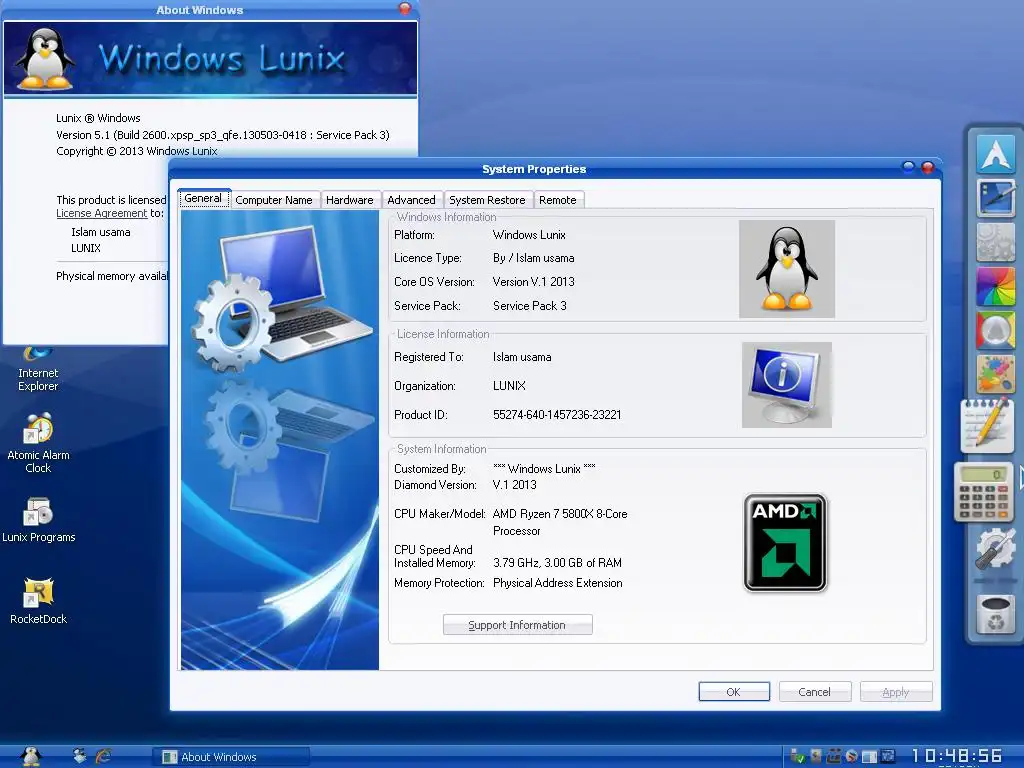
Task: Switch to the Remote tab
Action: [x=558, y=200]
